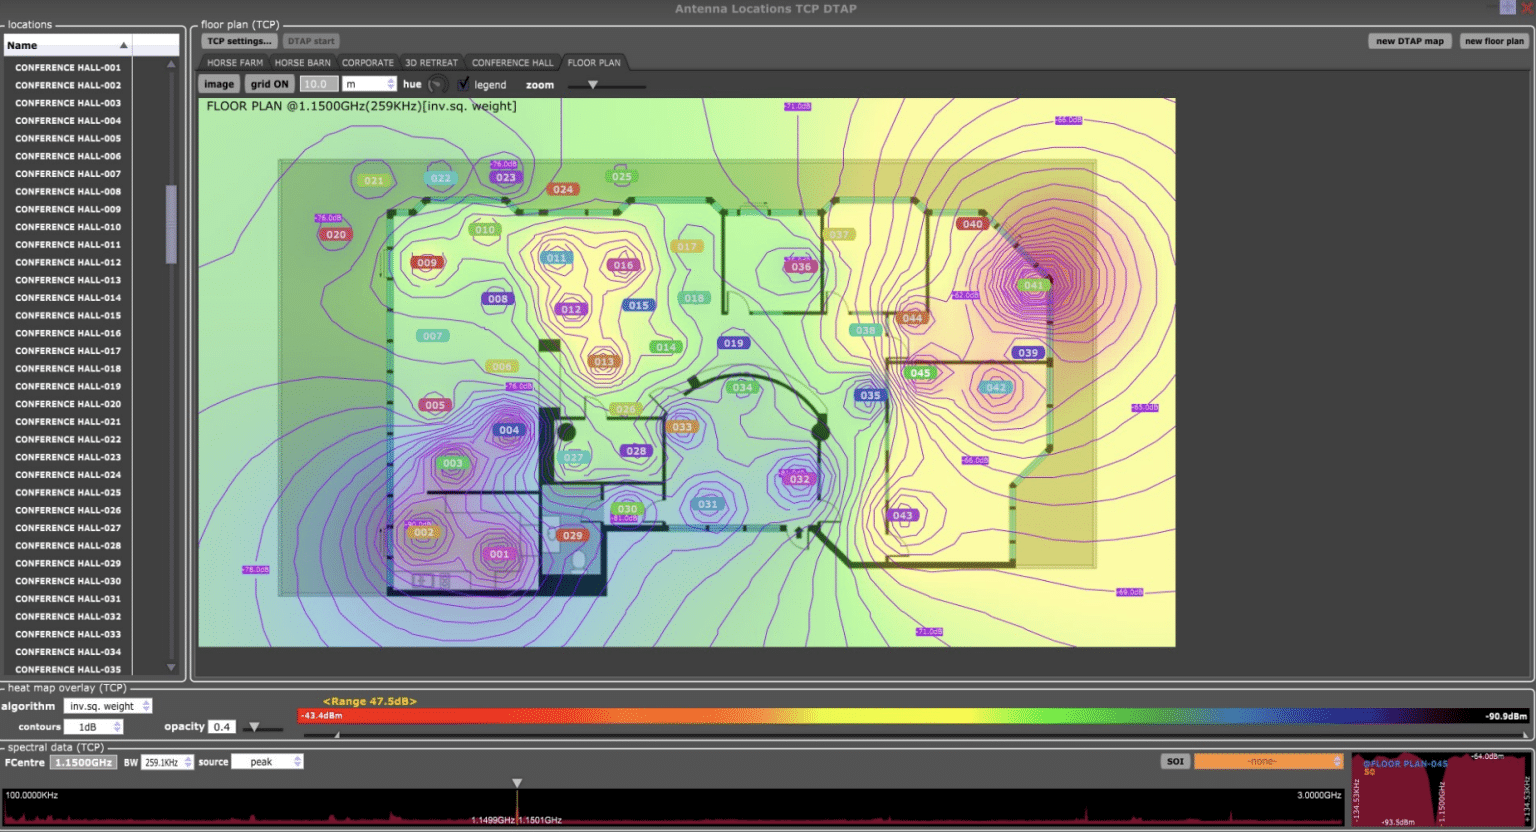Select CONFERENCE HALL-010 in the locations list
Viewport: 1536px width, 832px height.
(x=66, y=226)
